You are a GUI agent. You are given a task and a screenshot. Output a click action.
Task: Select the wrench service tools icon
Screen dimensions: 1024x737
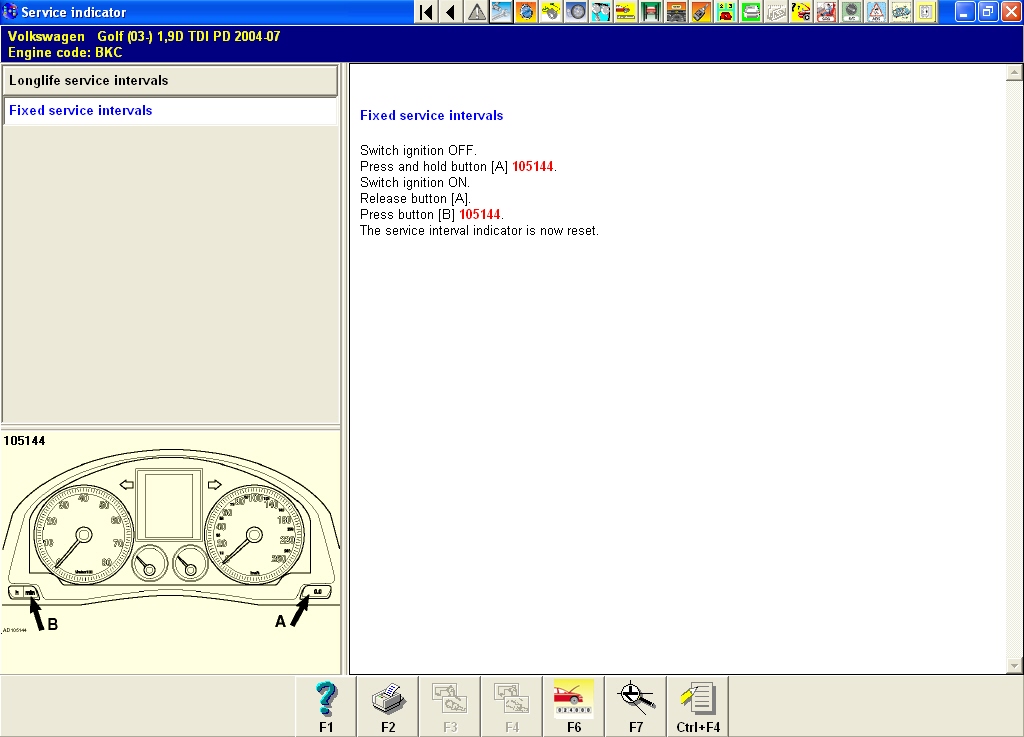tap(502, 12)
